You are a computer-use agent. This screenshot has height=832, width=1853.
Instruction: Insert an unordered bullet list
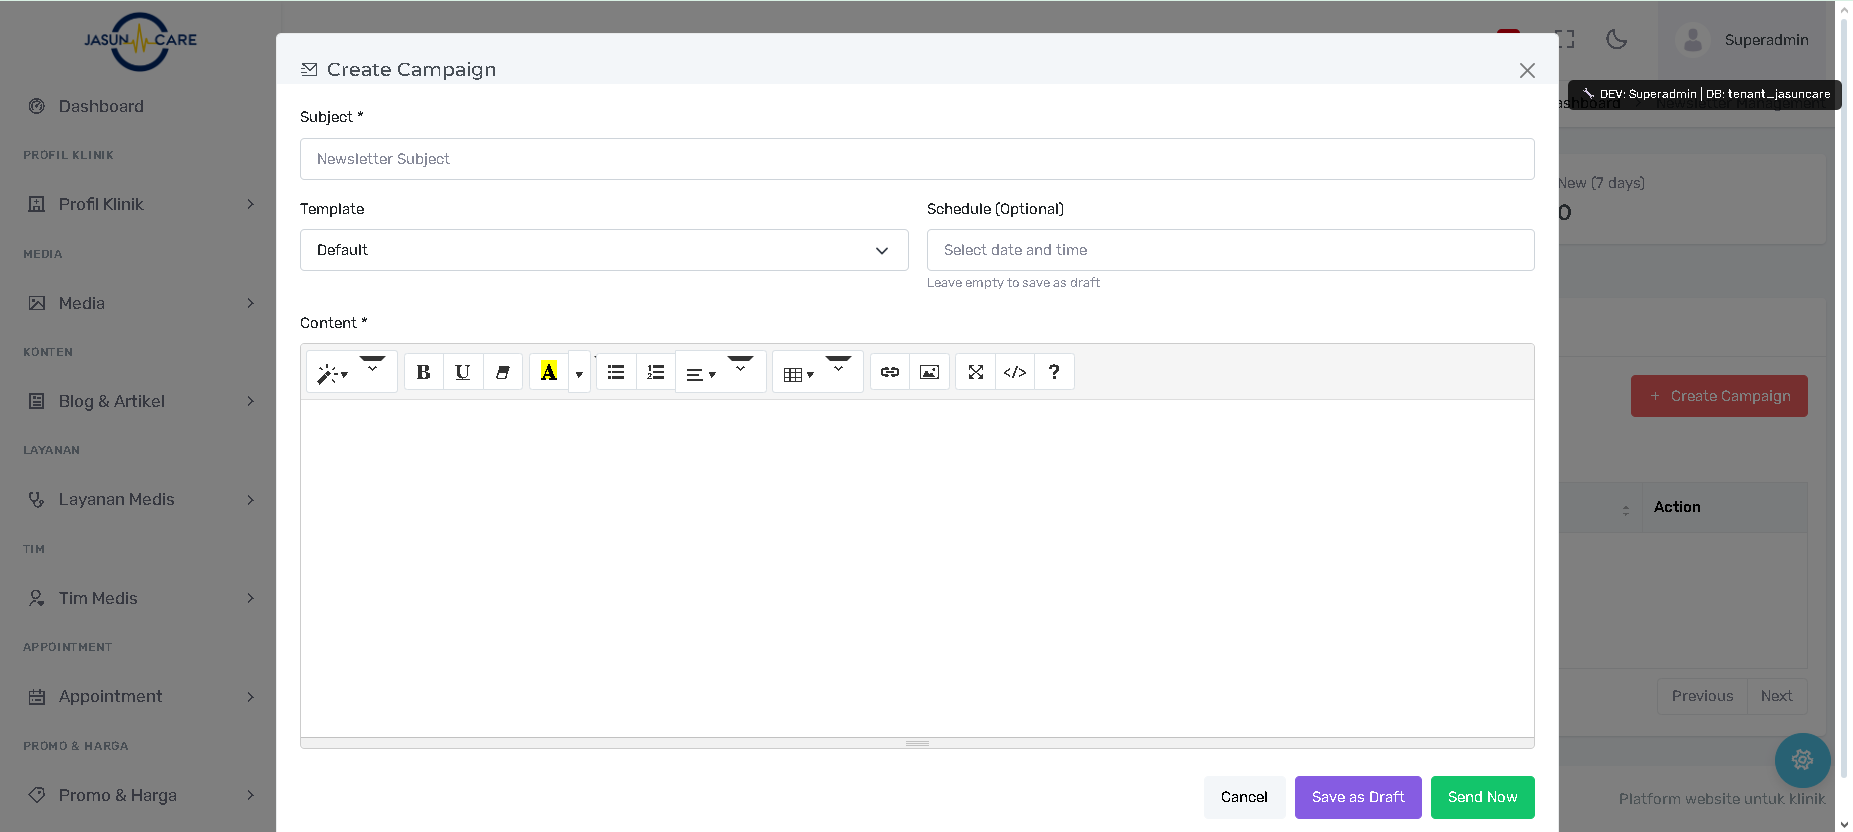coord(616,372)
